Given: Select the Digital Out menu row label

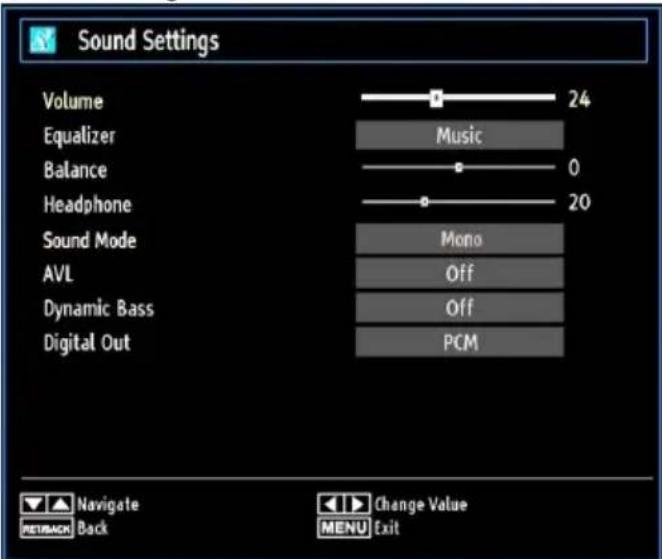Looking at the screenshot, I should 87,343.
